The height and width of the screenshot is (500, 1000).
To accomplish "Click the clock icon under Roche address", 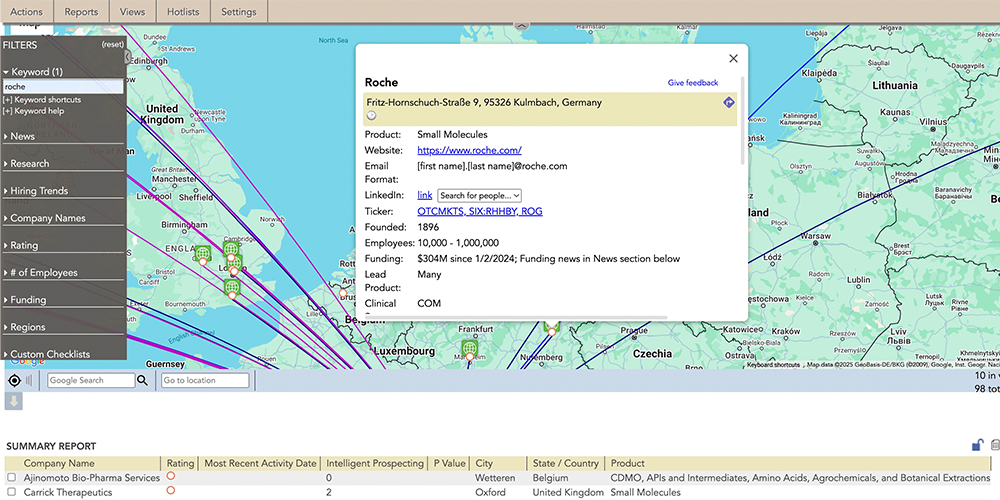I will 372,115.
